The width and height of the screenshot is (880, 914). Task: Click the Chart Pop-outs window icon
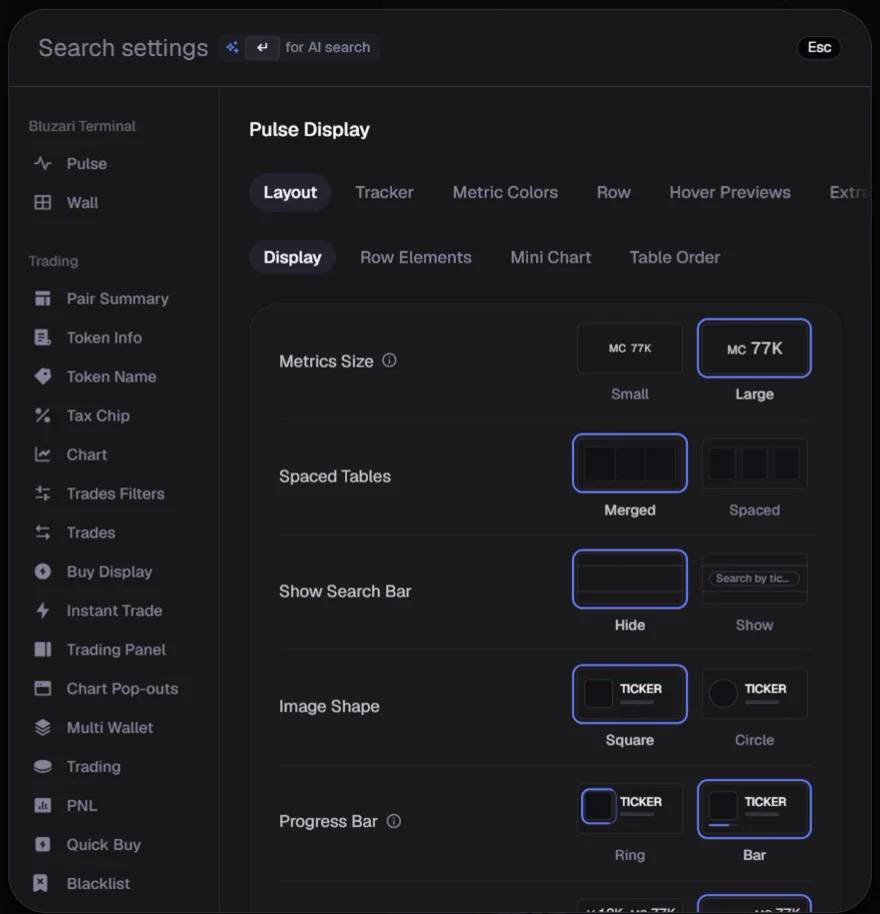tap(43, 688)
